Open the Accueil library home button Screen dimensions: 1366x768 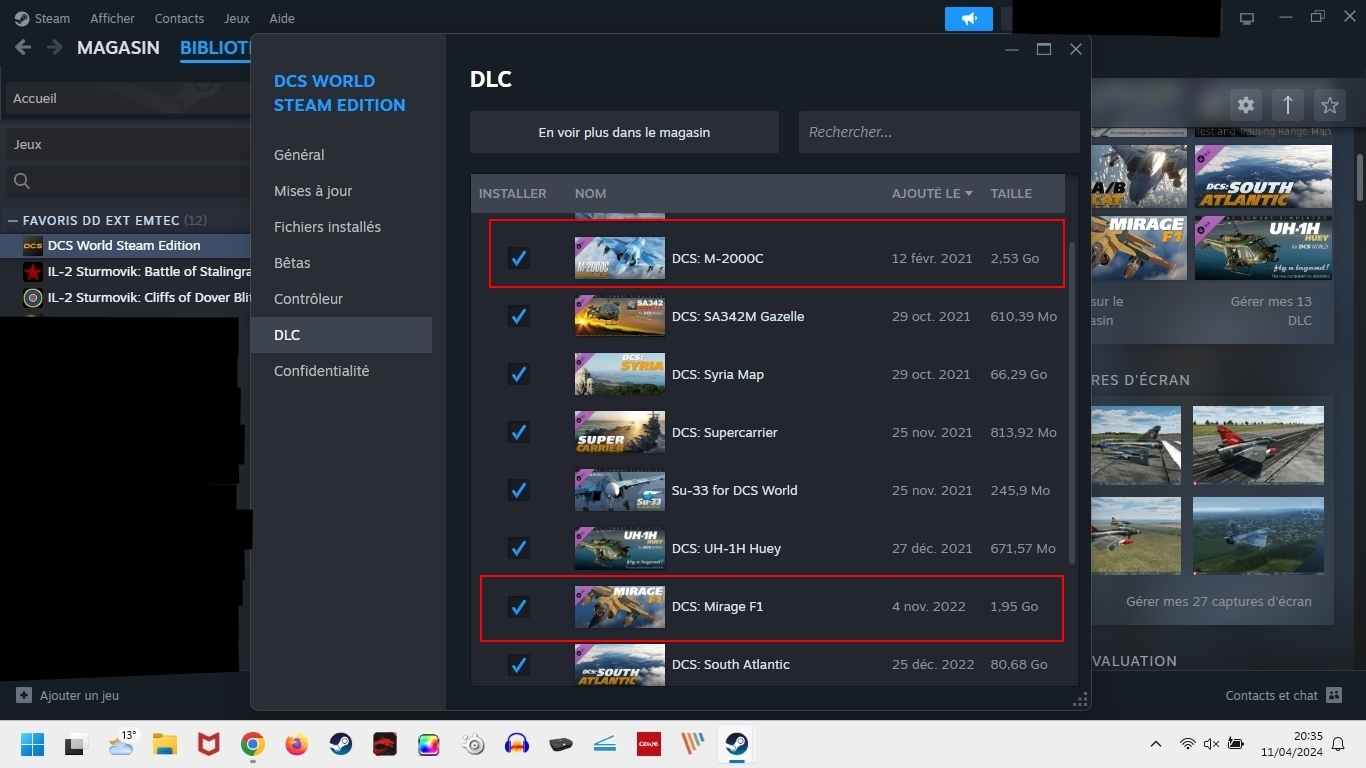128,98
